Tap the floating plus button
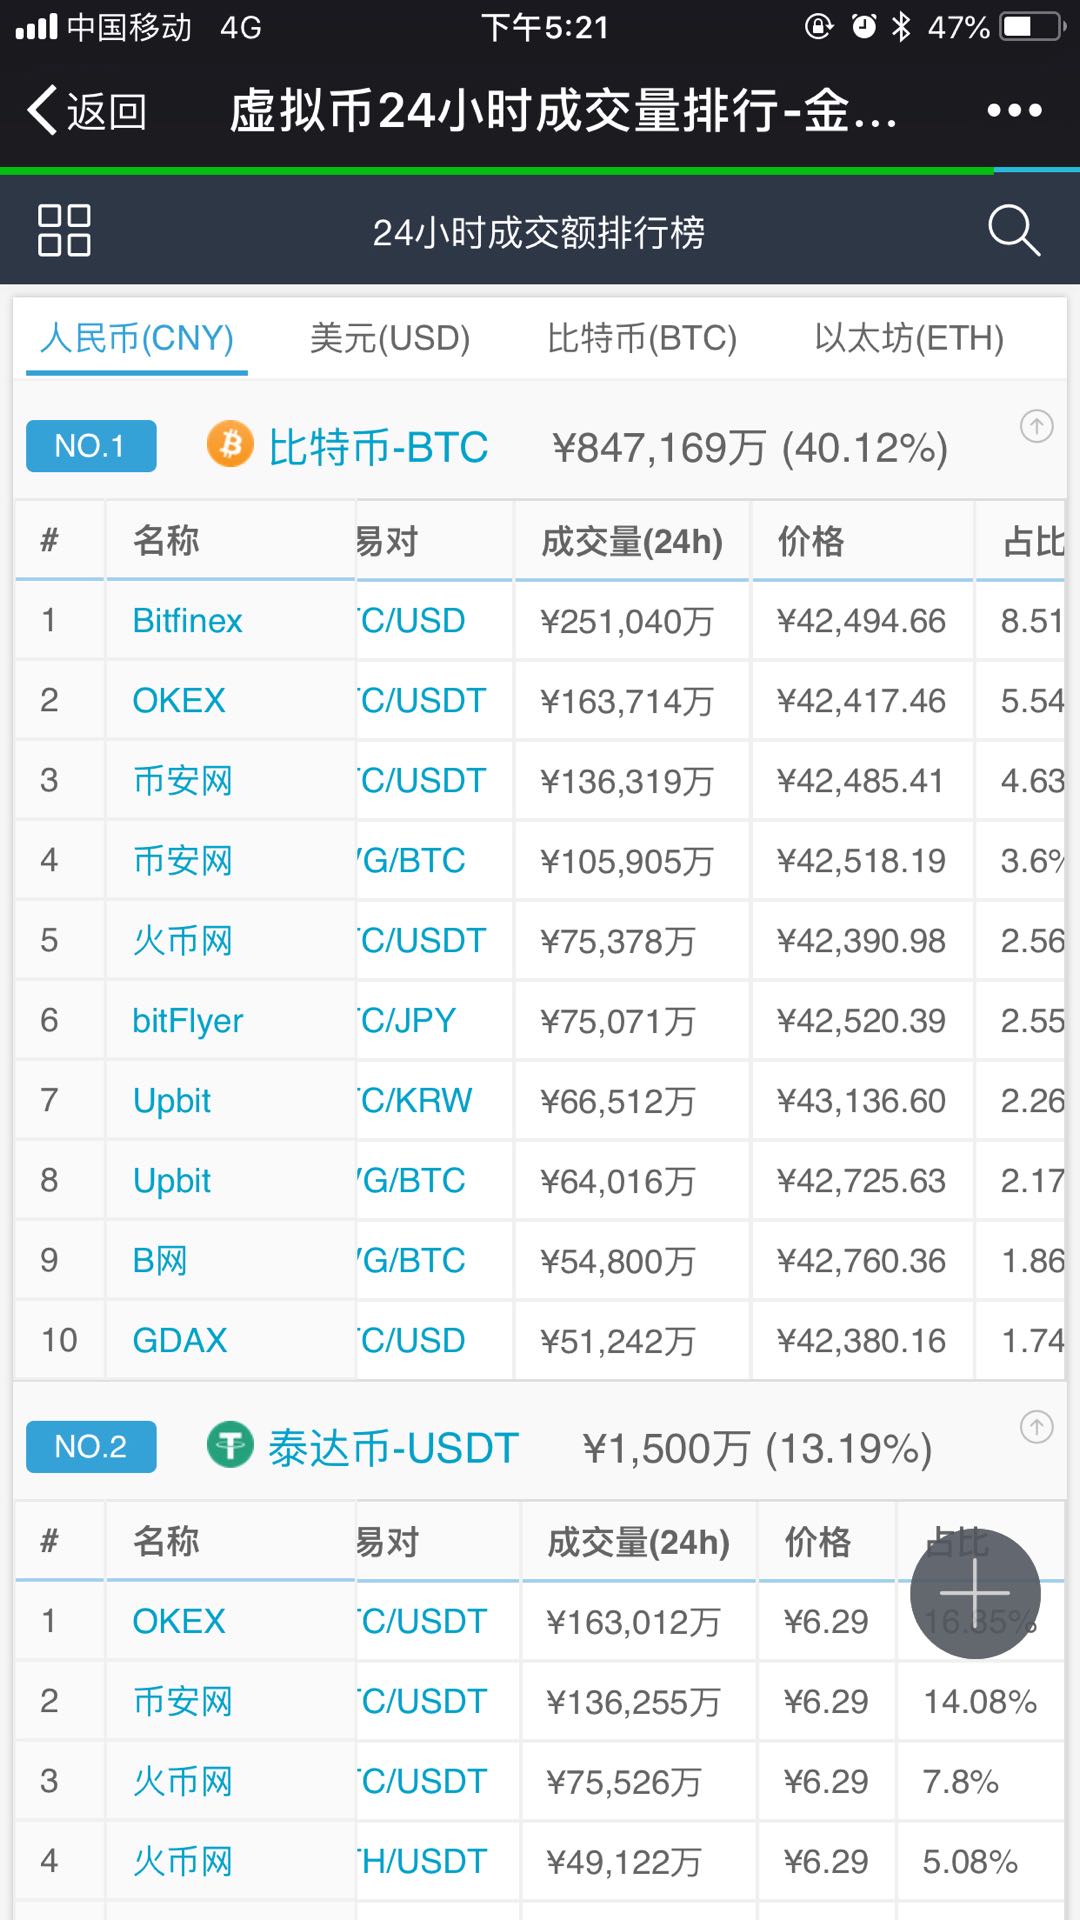This screenshot has width=1080, height=1920. (974, 1592)
